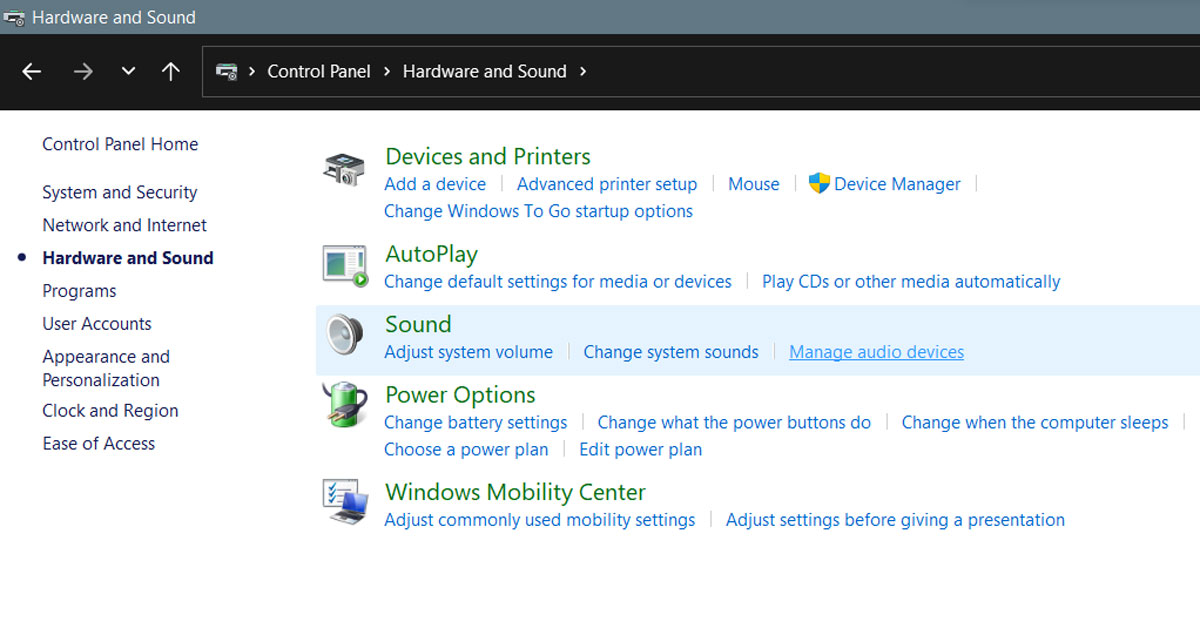Expand chevron after Hardware and Sound breadcrumb
Viewport: 1200px width, 628px height.
click(x=583, y=72)
